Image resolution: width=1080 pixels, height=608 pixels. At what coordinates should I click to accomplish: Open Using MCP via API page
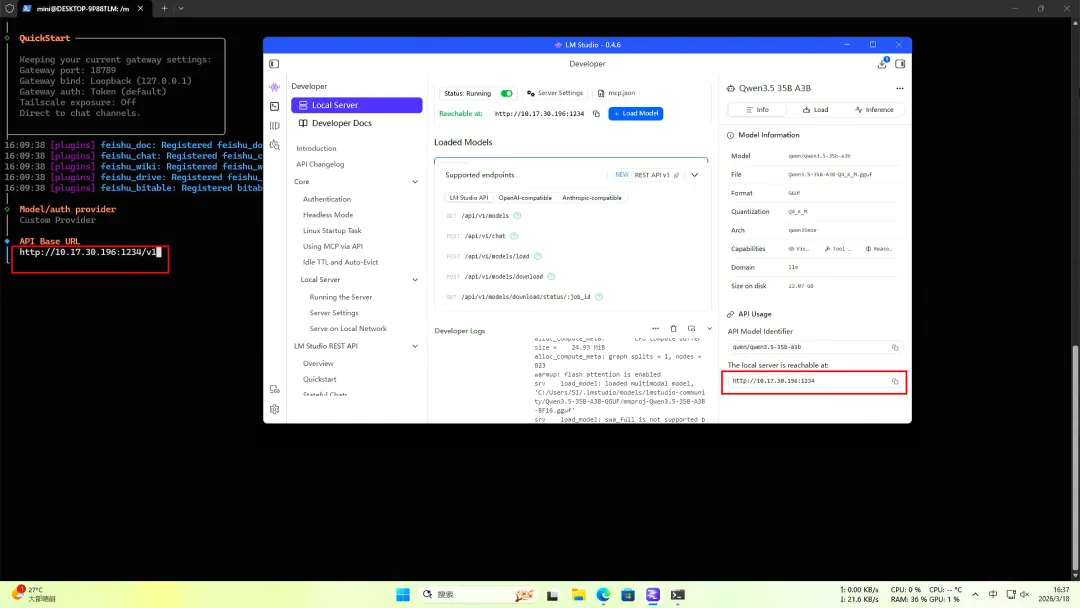[x=333, y=246]
